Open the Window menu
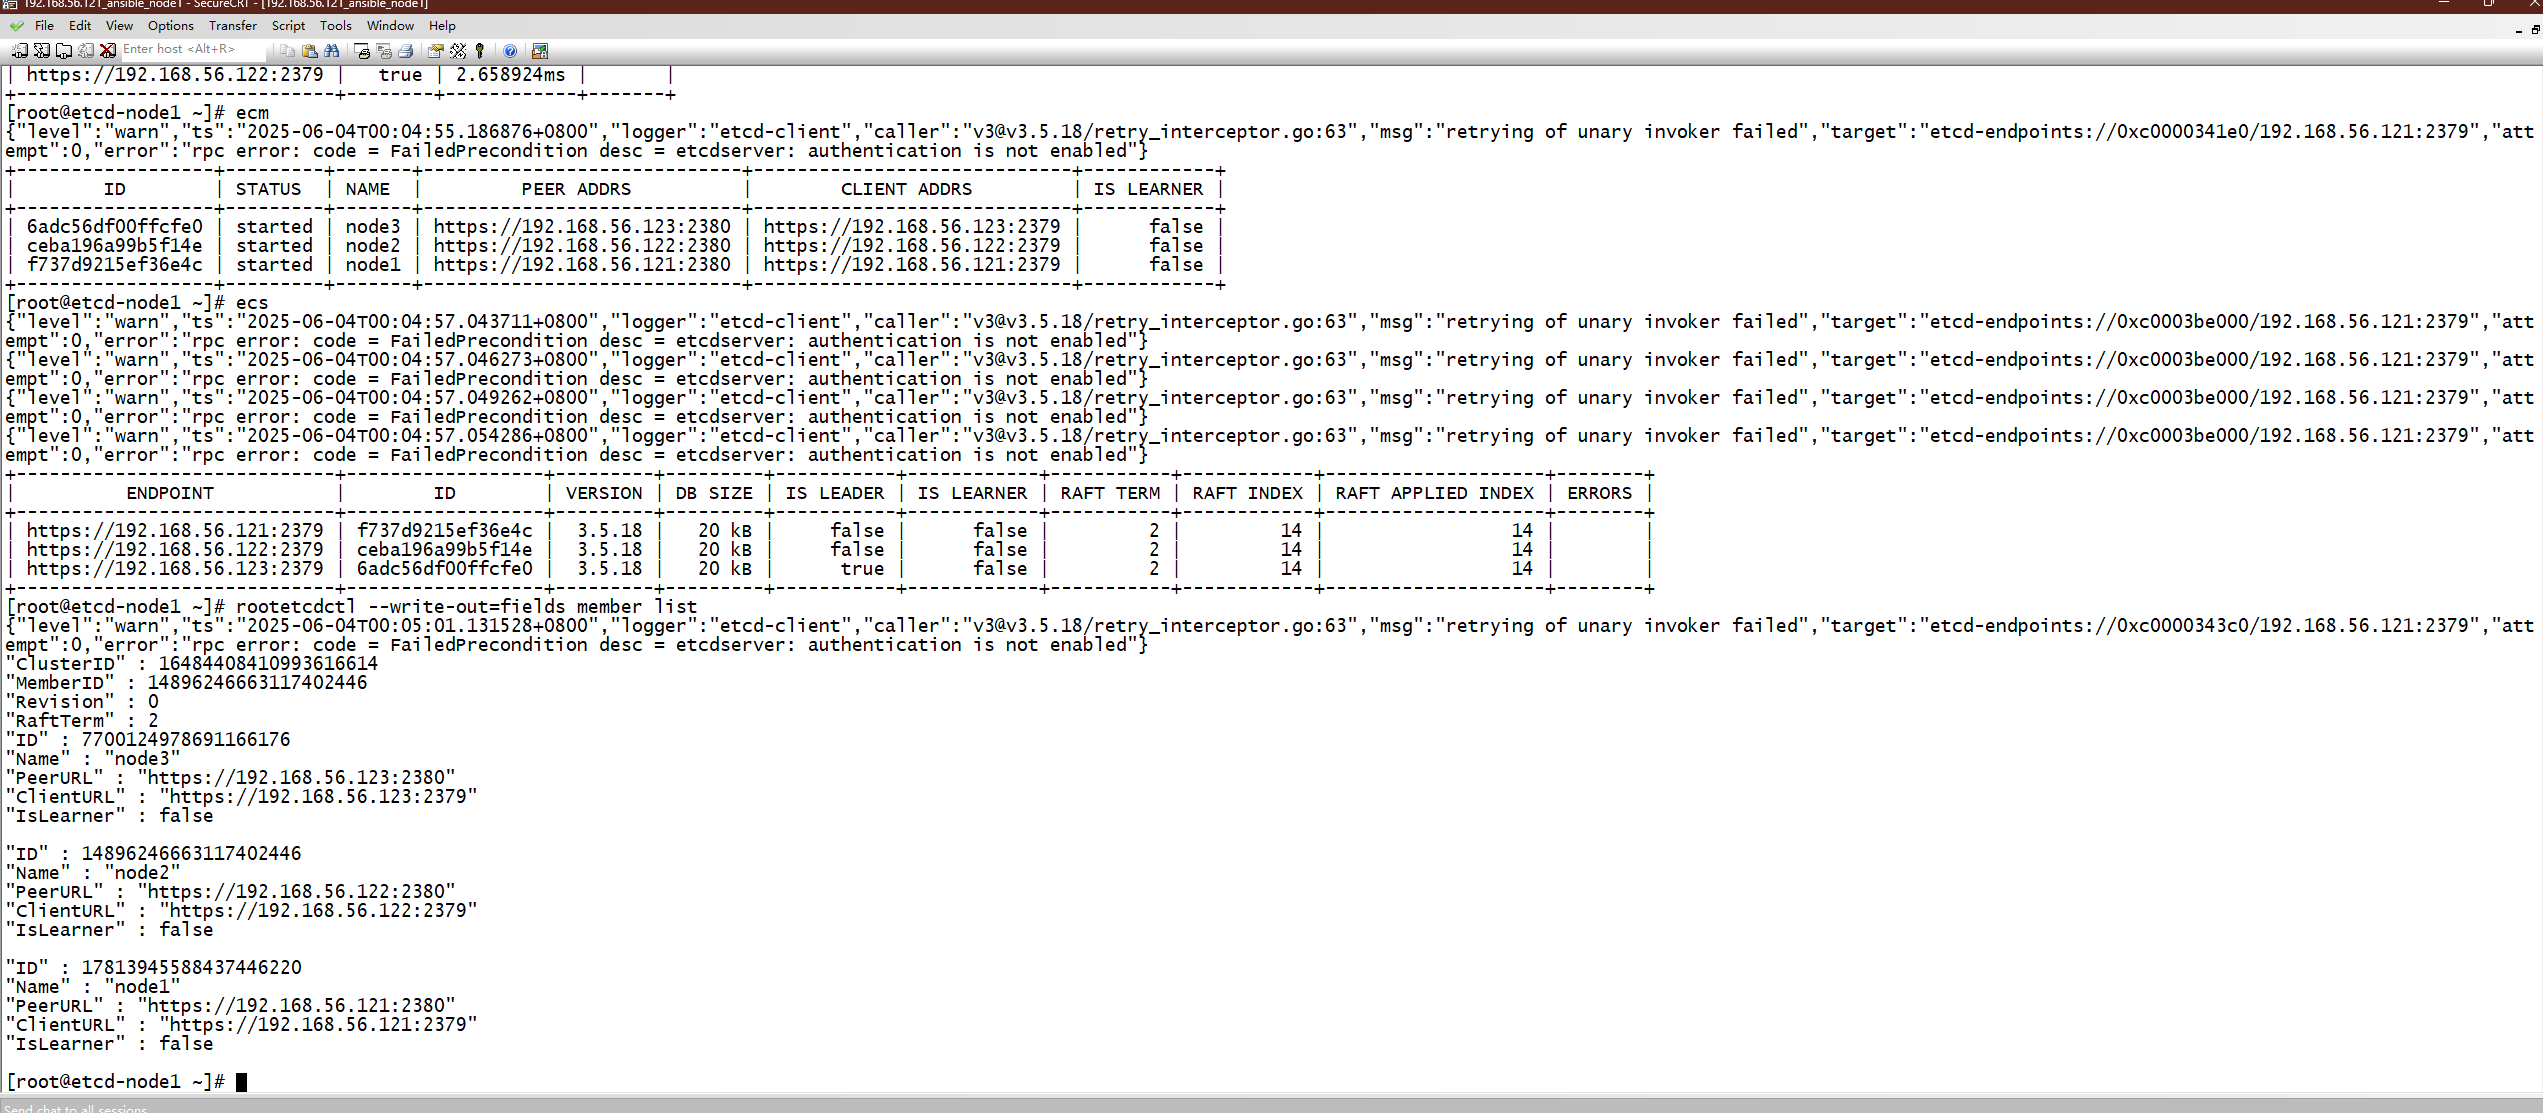The image size is (2543, 1113). click(x=390, y=26)
